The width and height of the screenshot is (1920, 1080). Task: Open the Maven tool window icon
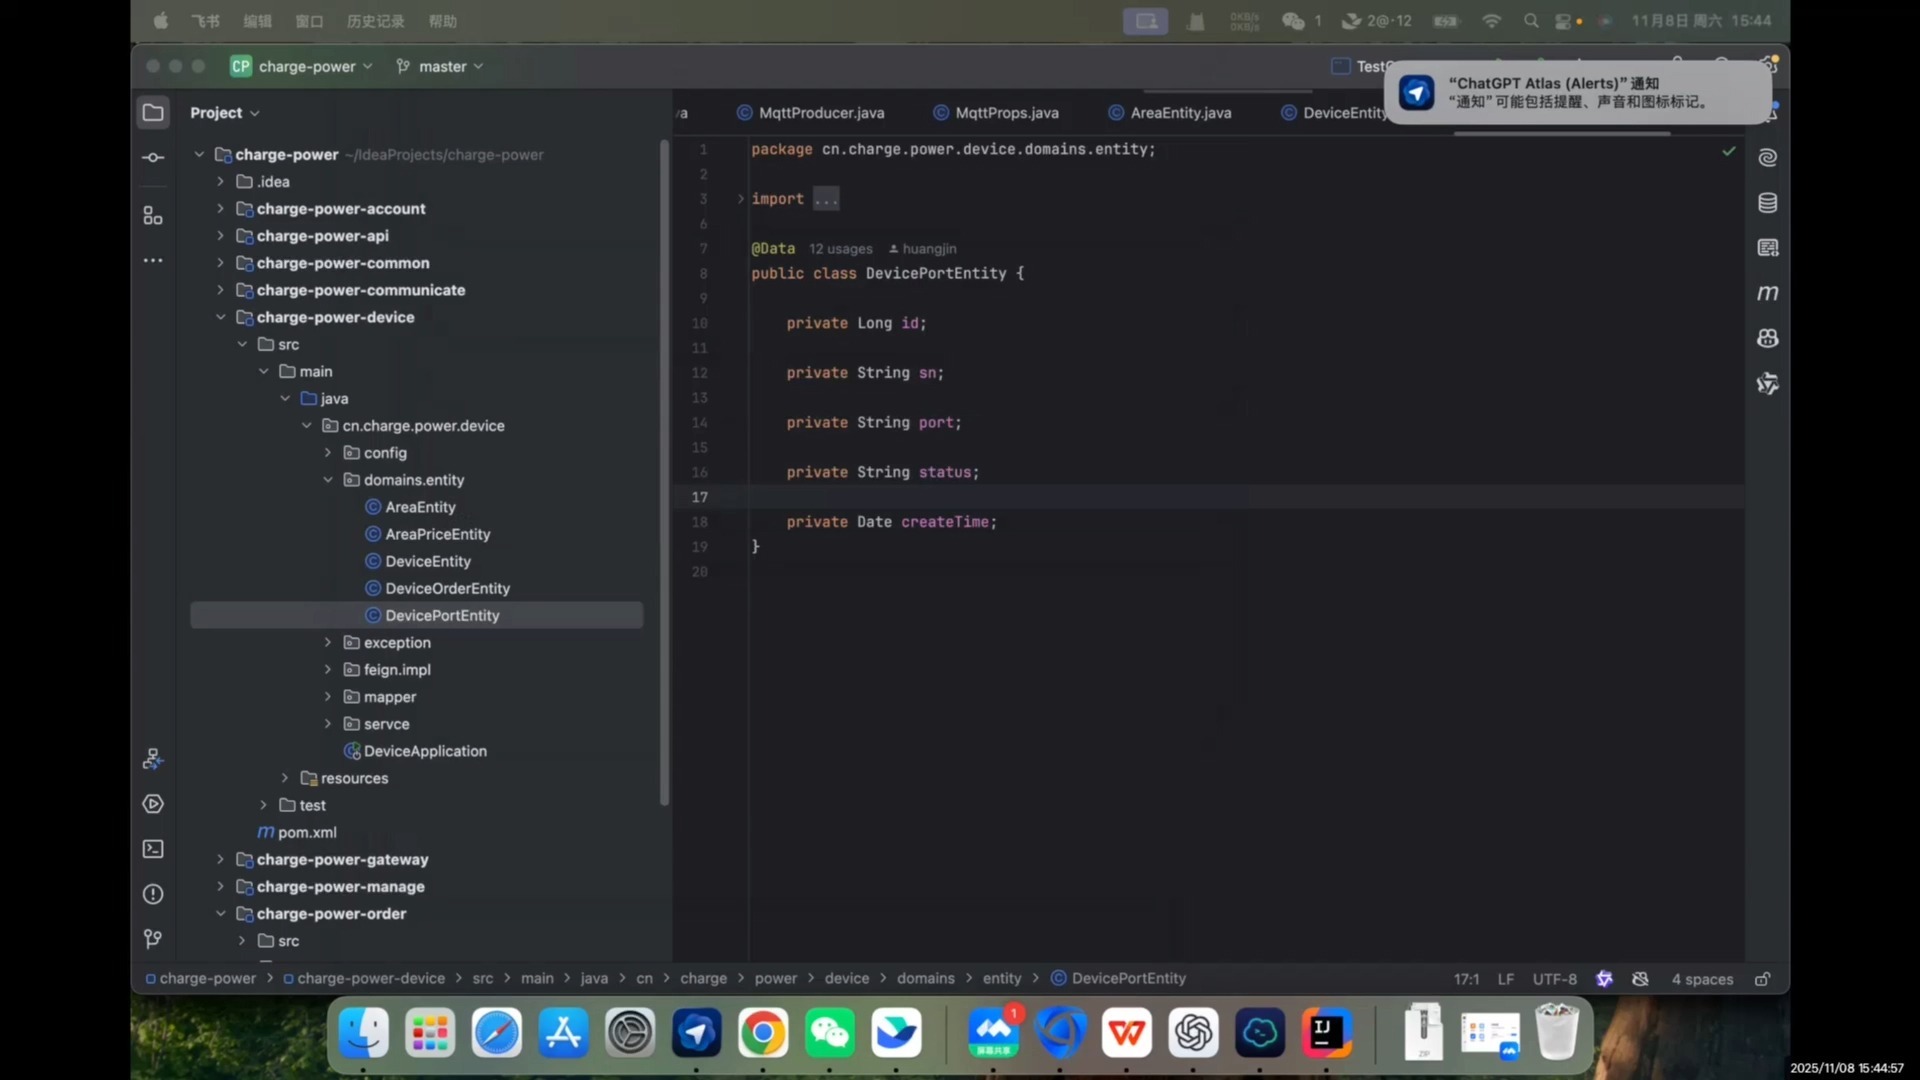coord(1767,293)
